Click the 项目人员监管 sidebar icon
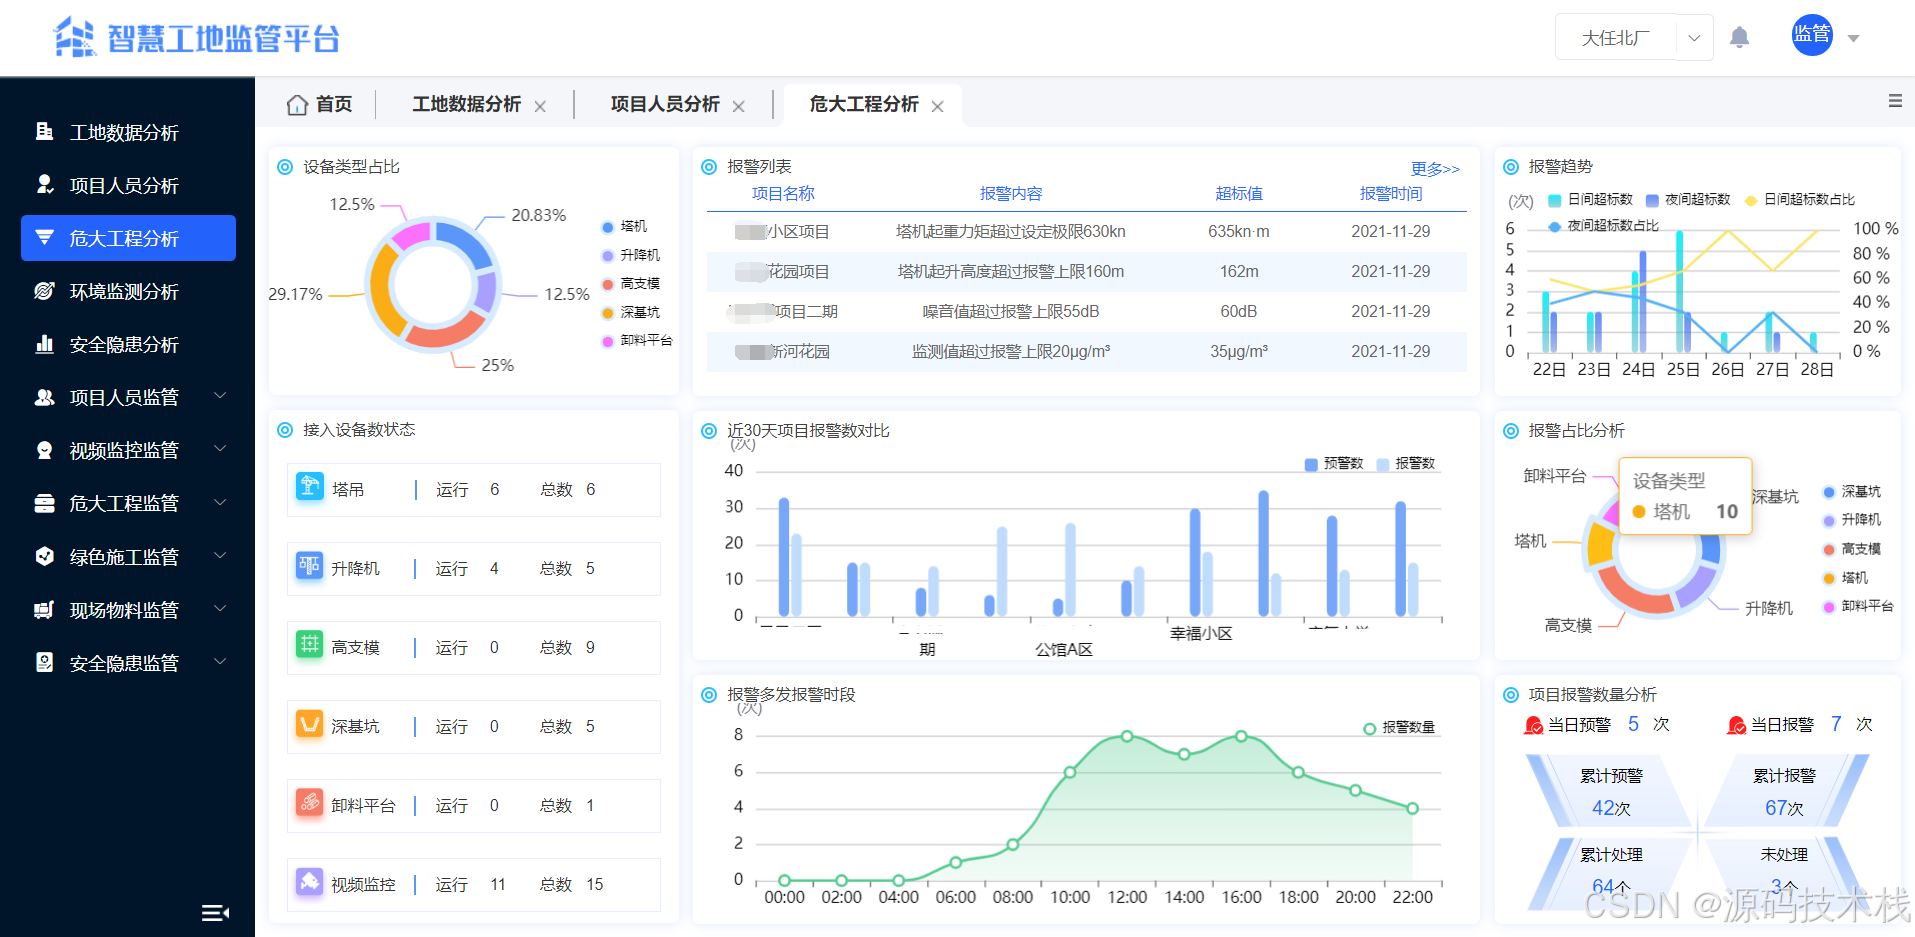 point(44,396)
